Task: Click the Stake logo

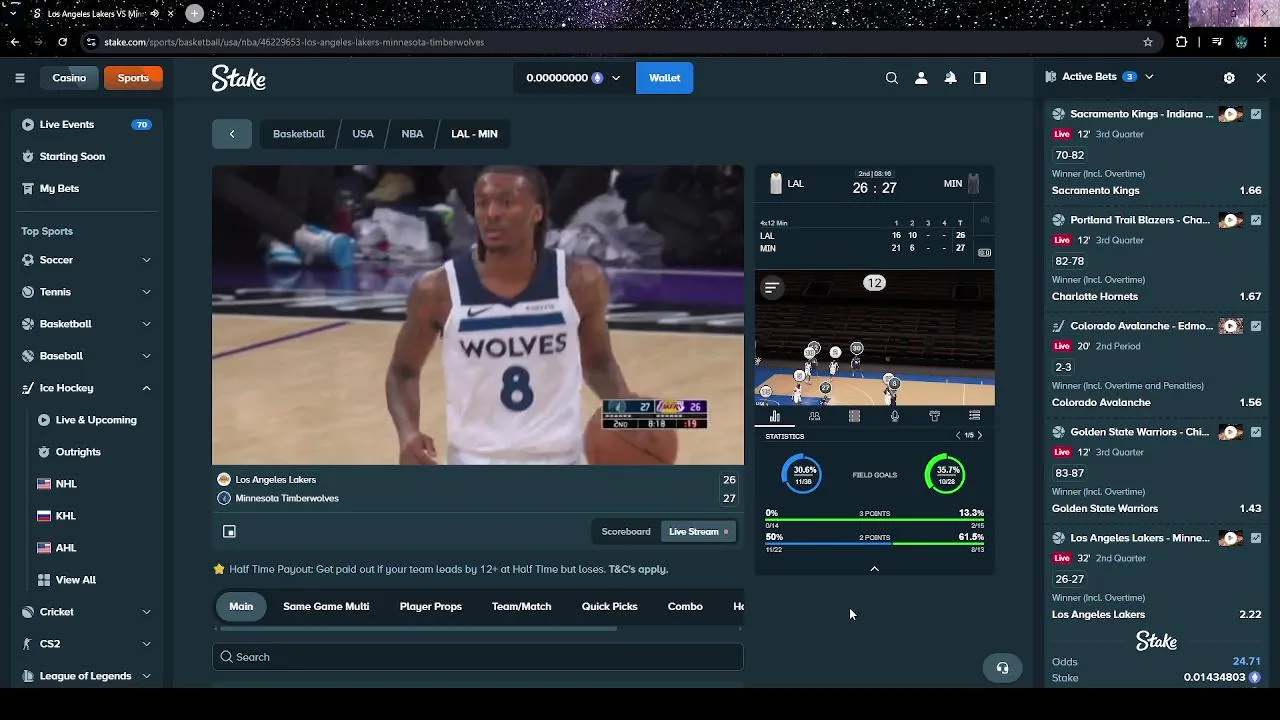Action: tap(238, 78)
